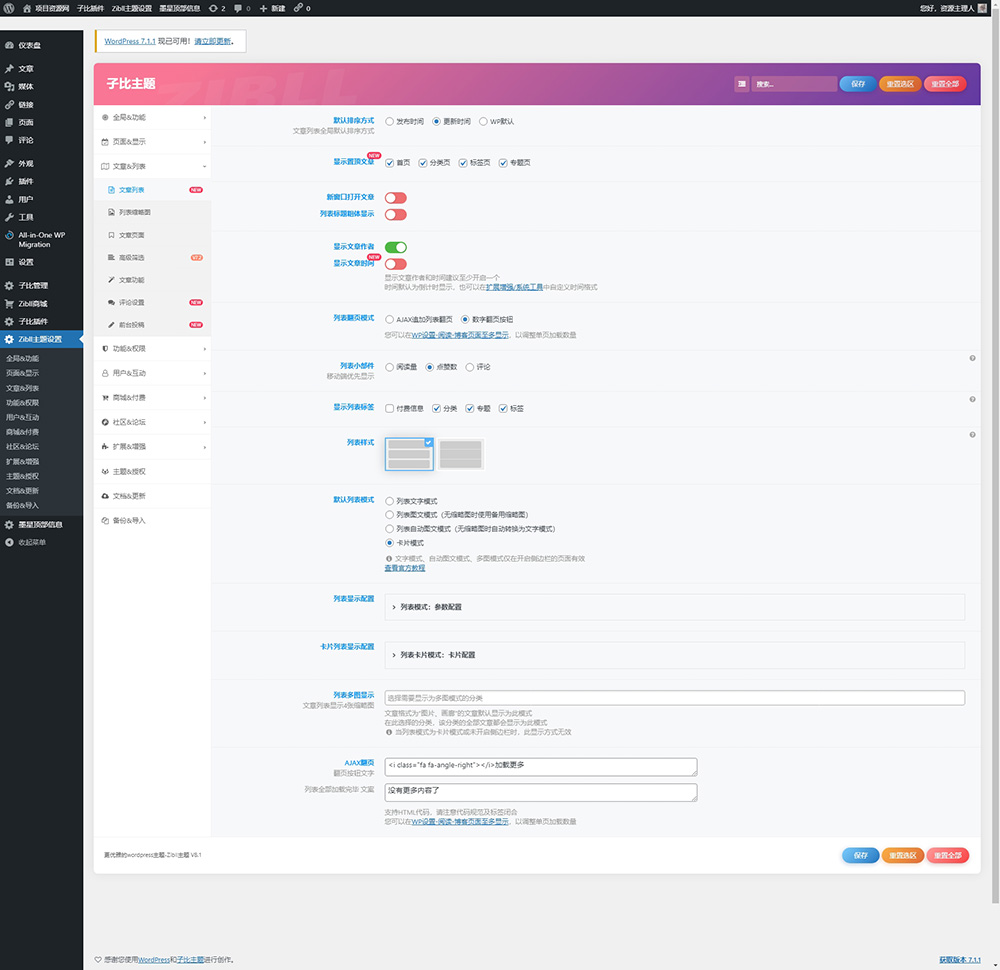Screen dimensions: 1000x970
Task: Expand the 用户&互动 section
Action: tap(152, 373)
